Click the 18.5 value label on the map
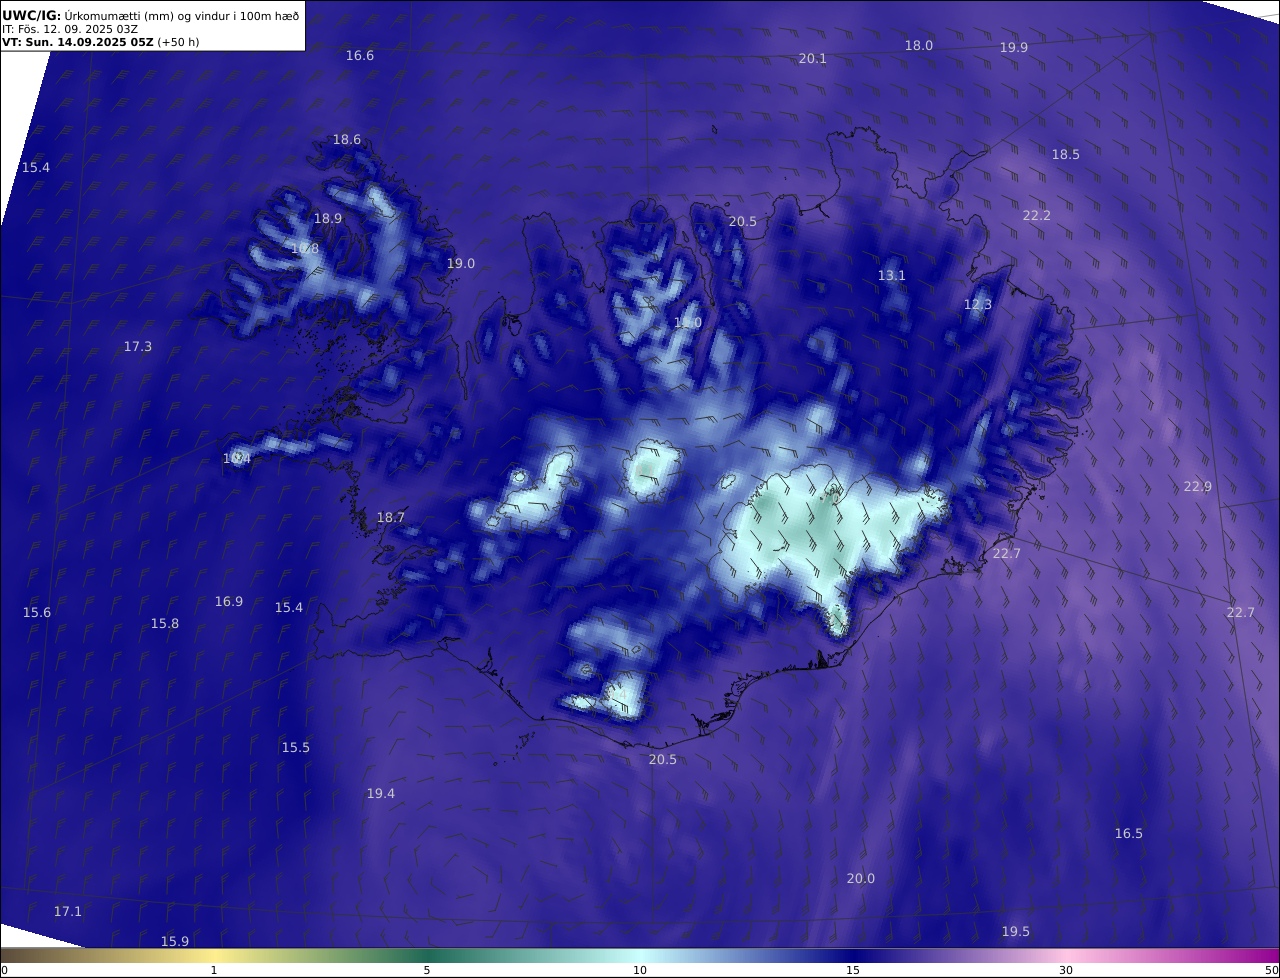Viewport: 1280px width, 978px height. [1066, 155]
